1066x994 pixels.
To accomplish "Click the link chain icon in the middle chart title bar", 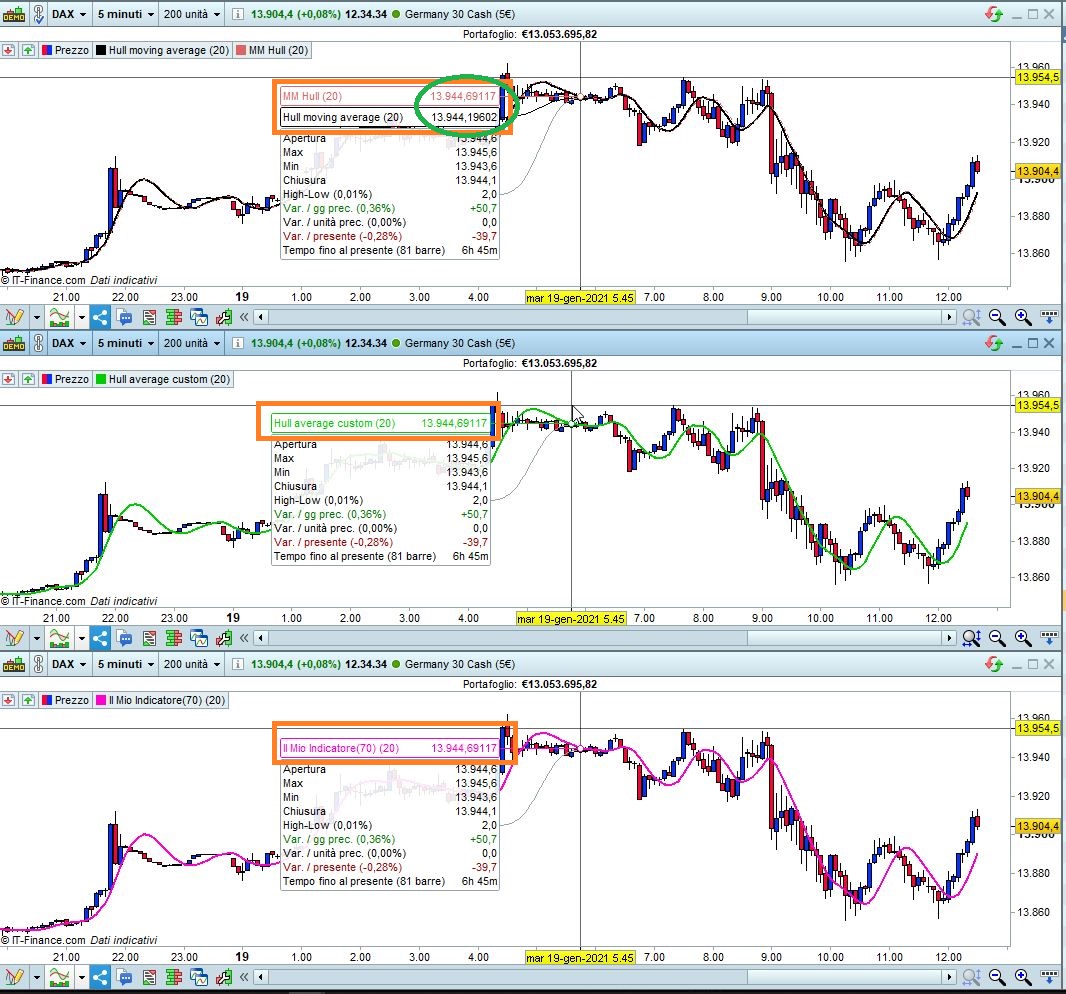I will [x=39, y=343].
